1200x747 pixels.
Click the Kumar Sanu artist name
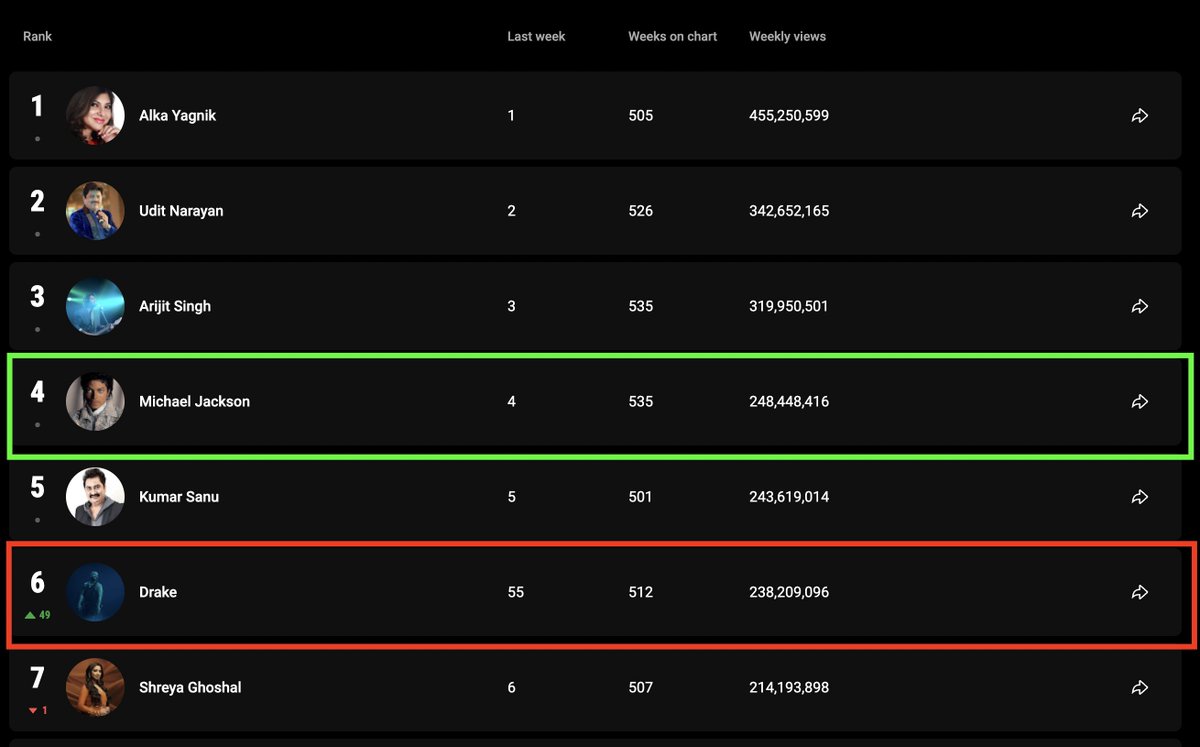pos(179,497)
